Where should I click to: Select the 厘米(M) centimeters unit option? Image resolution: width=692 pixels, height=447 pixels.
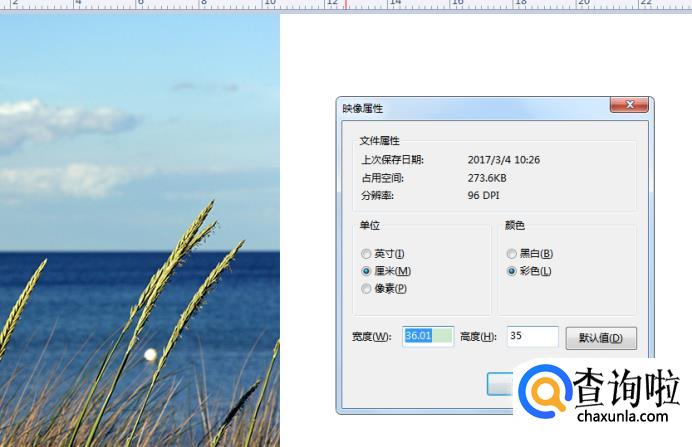click(386, 271)
